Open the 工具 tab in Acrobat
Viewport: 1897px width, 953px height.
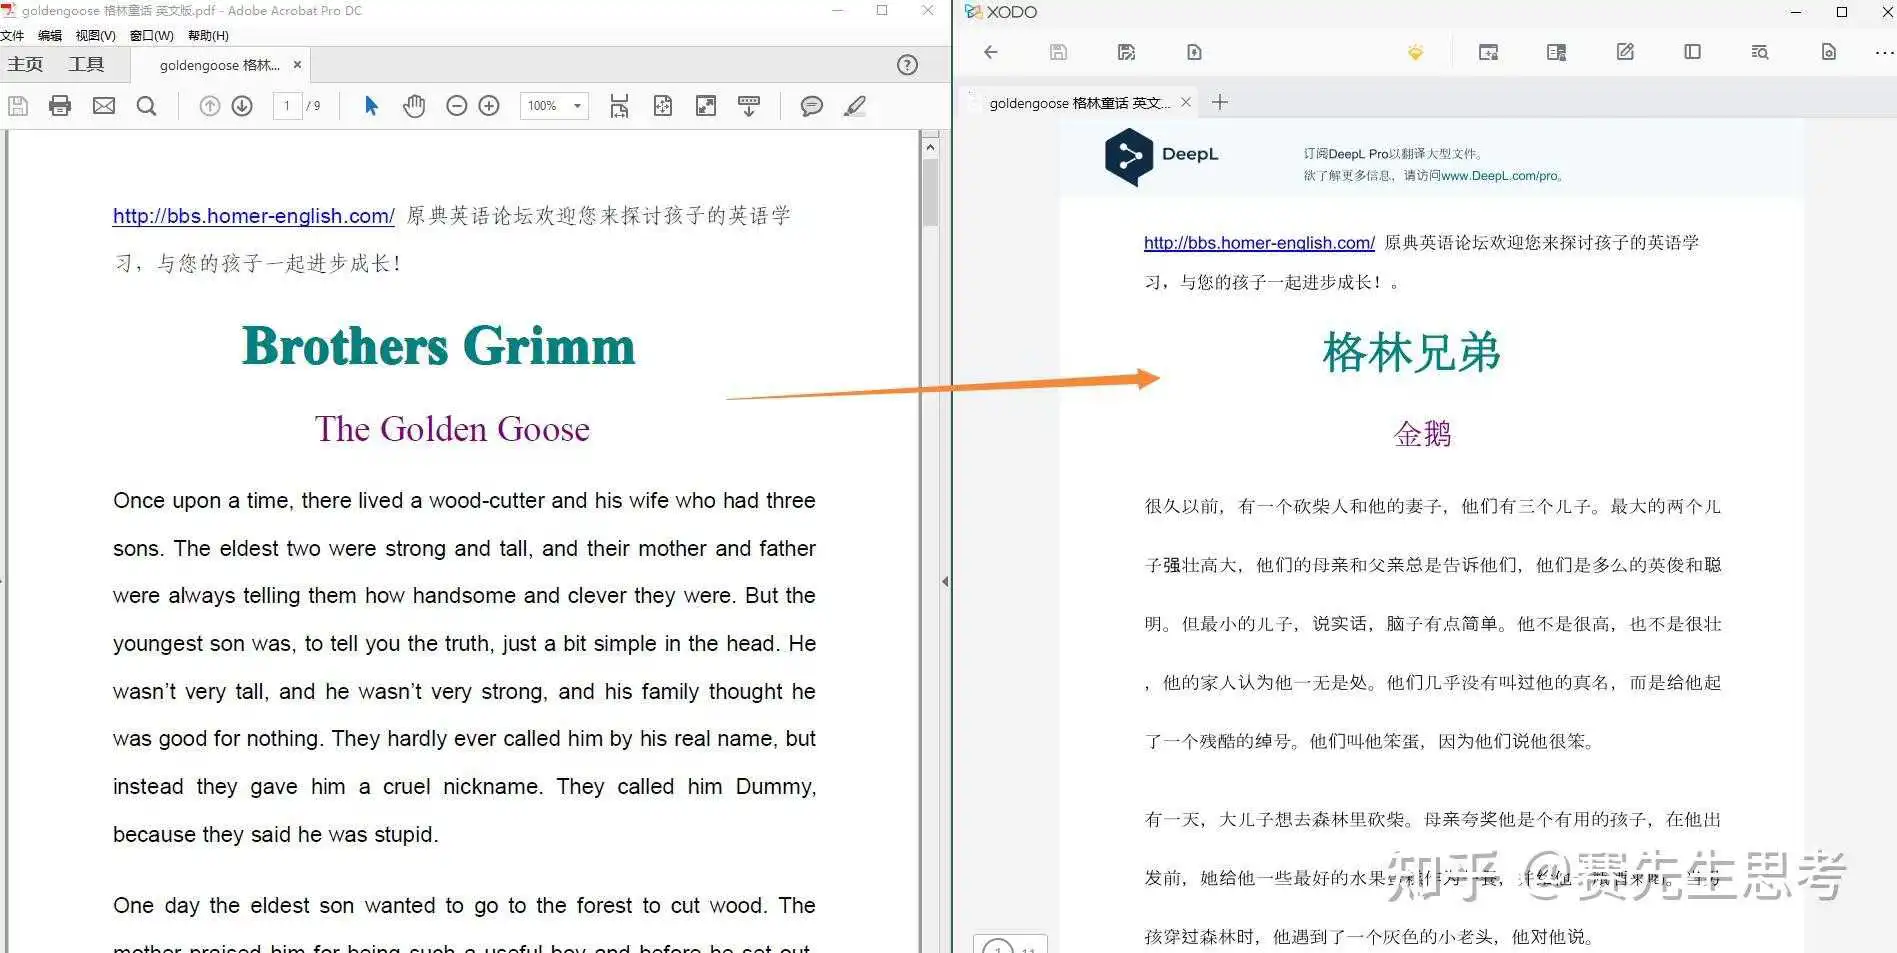[86, 65]
